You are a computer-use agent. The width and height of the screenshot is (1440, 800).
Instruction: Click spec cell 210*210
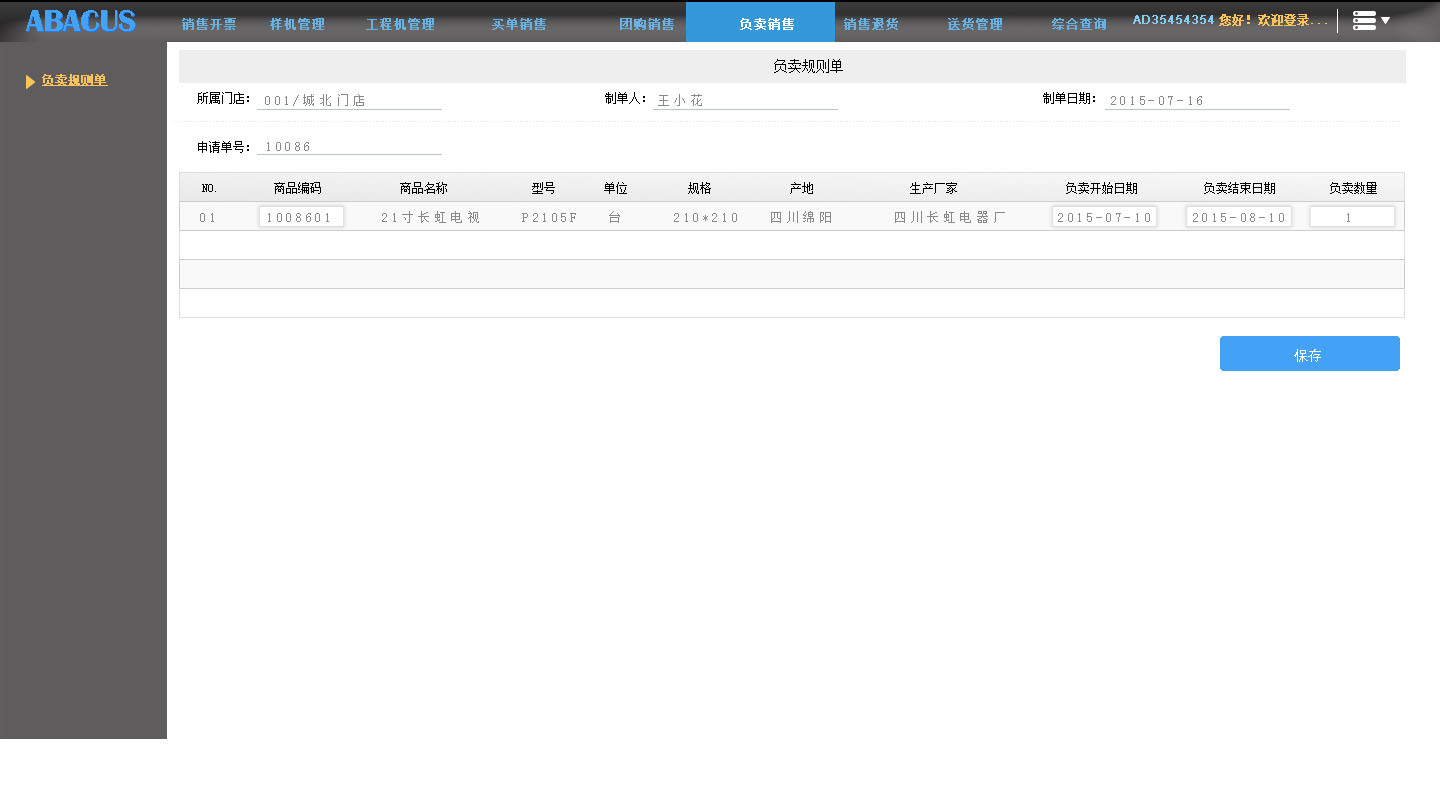706,217
